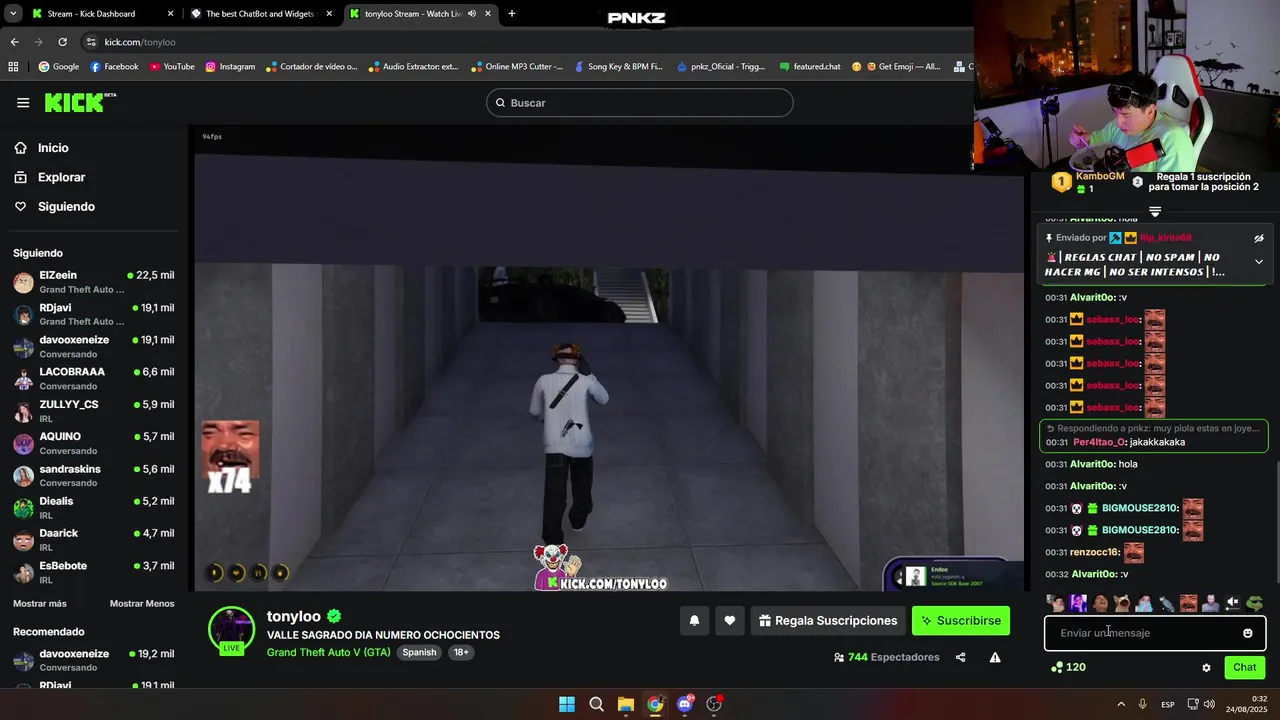Image resolution: width=1280 pixels, height=720 pixels.
Task: Show hidden system tray icons
Action: (1121, 704)
